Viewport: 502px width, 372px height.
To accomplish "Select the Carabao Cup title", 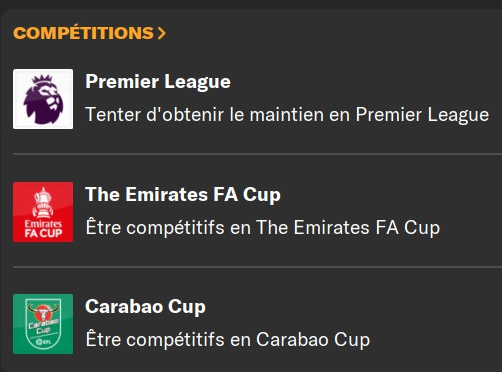I will pos(145,307).
